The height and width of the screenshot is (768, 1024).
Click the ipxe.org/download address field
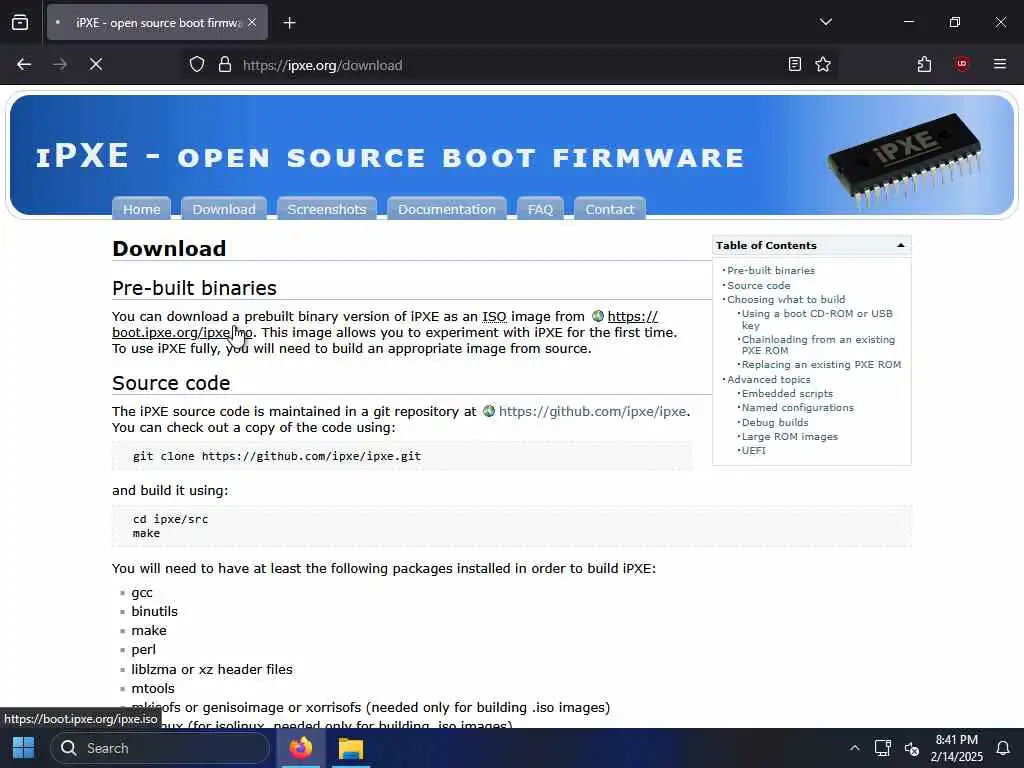[509, 65]
